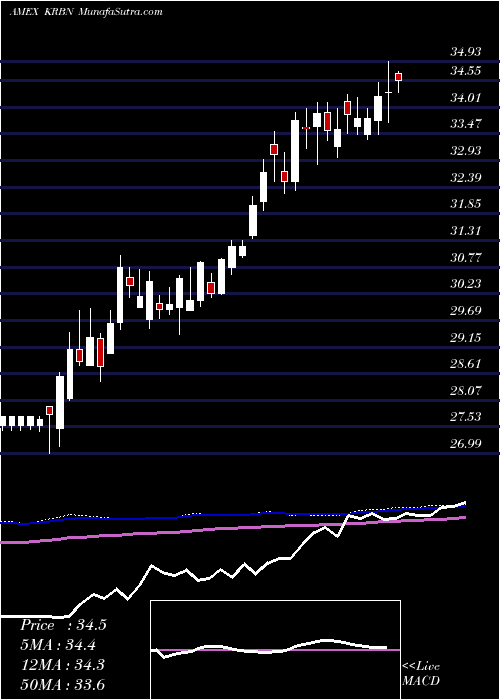This screenshot has width=500, height=700.
Task: Click the 29.15 price axis label
Action: click(466, 338)
